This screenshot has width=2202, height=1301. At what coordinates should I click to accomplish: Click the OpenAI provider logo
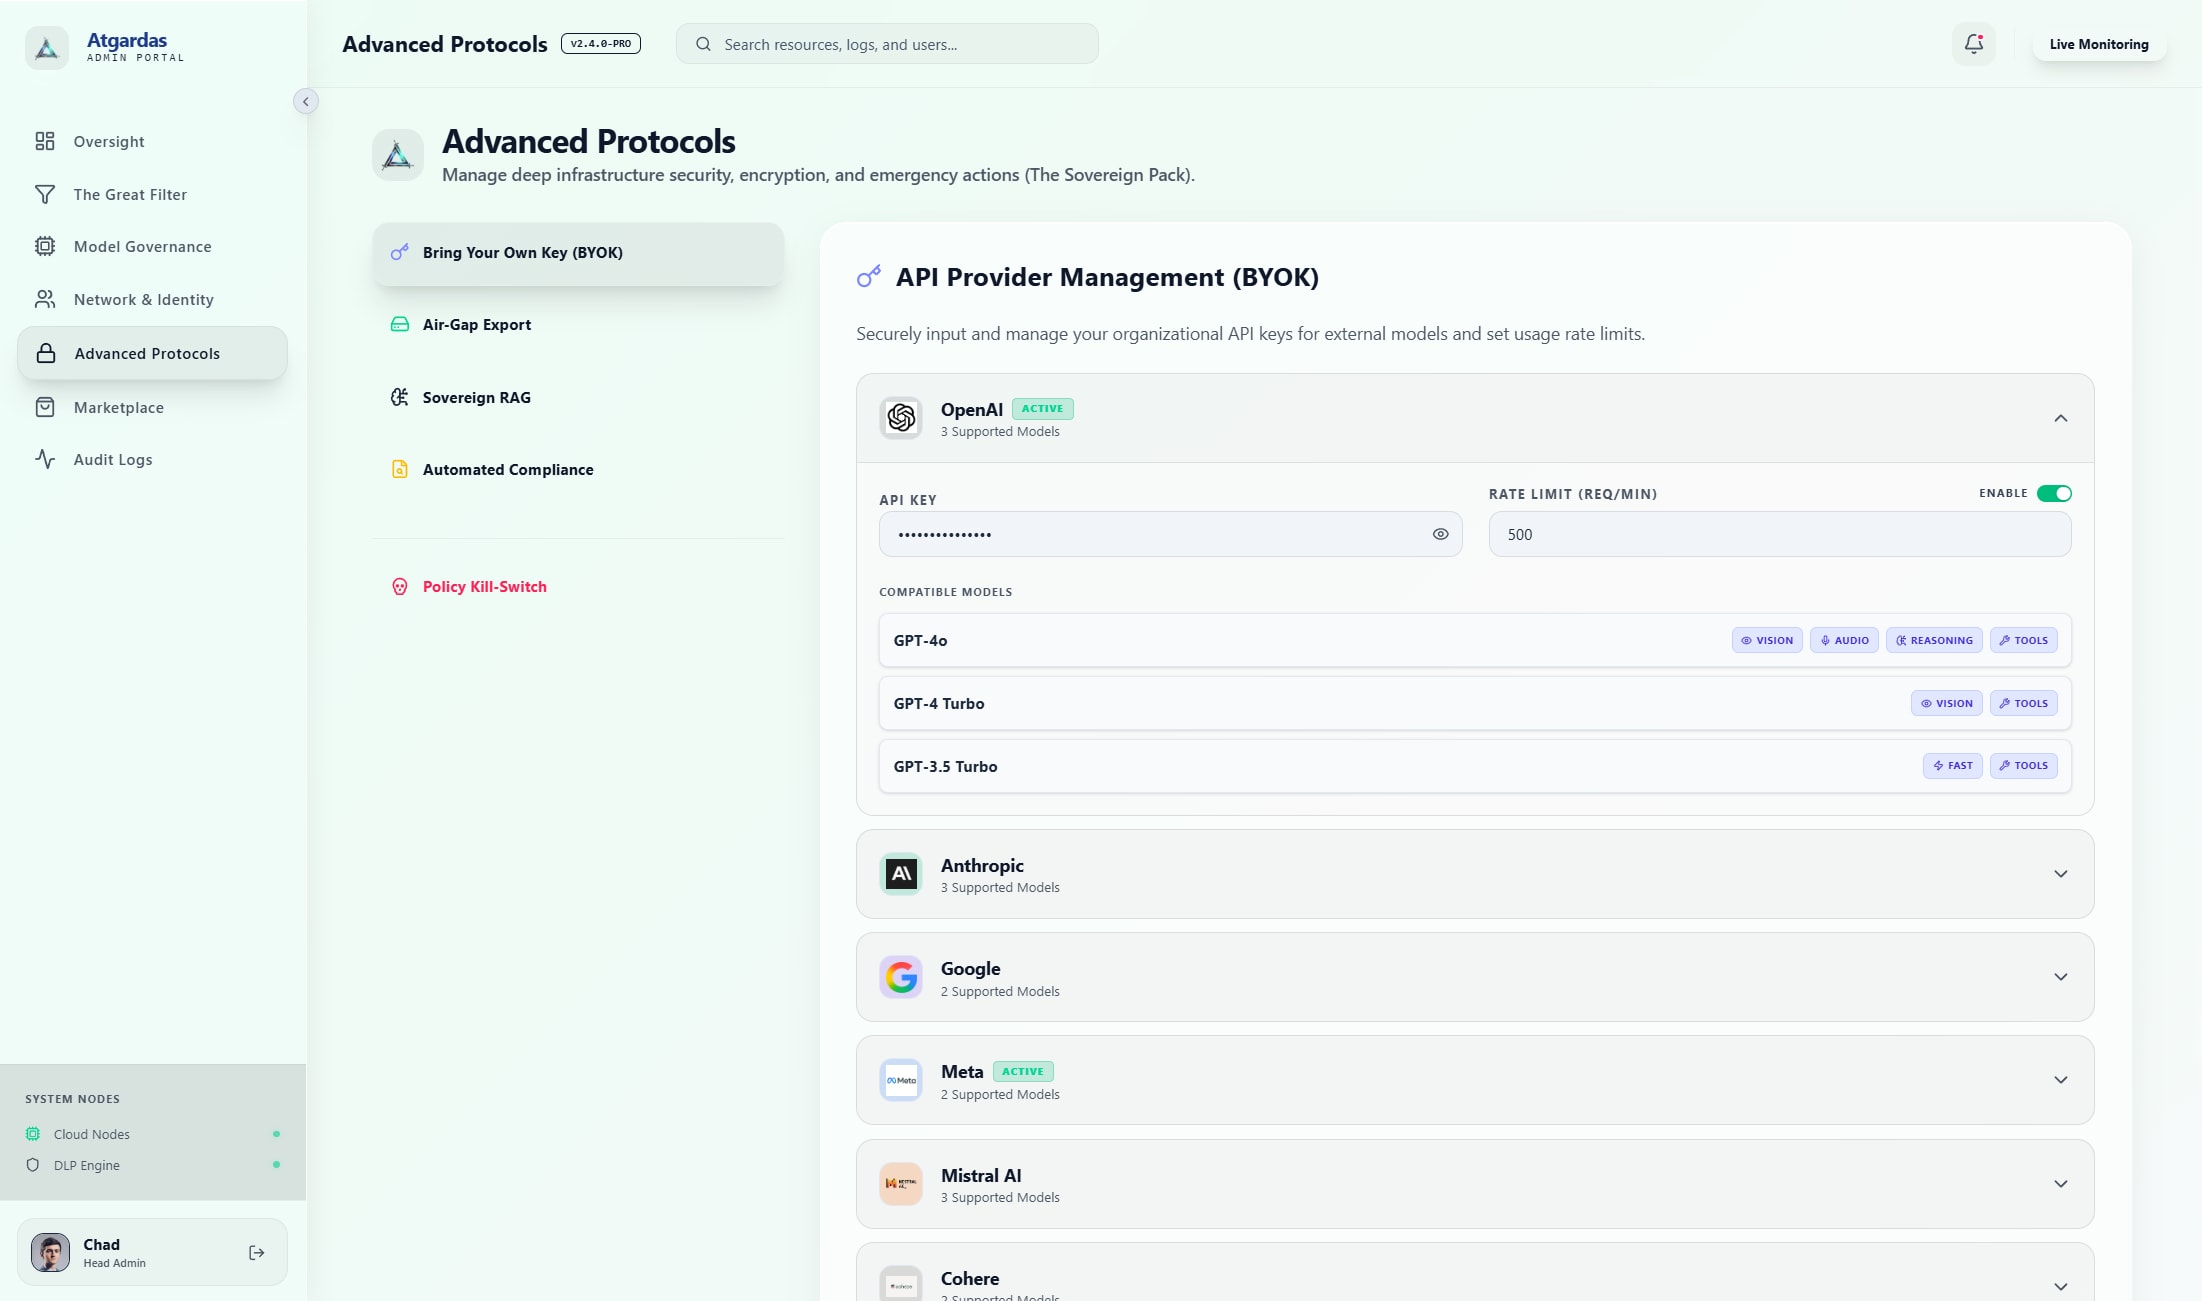point(901,418)
